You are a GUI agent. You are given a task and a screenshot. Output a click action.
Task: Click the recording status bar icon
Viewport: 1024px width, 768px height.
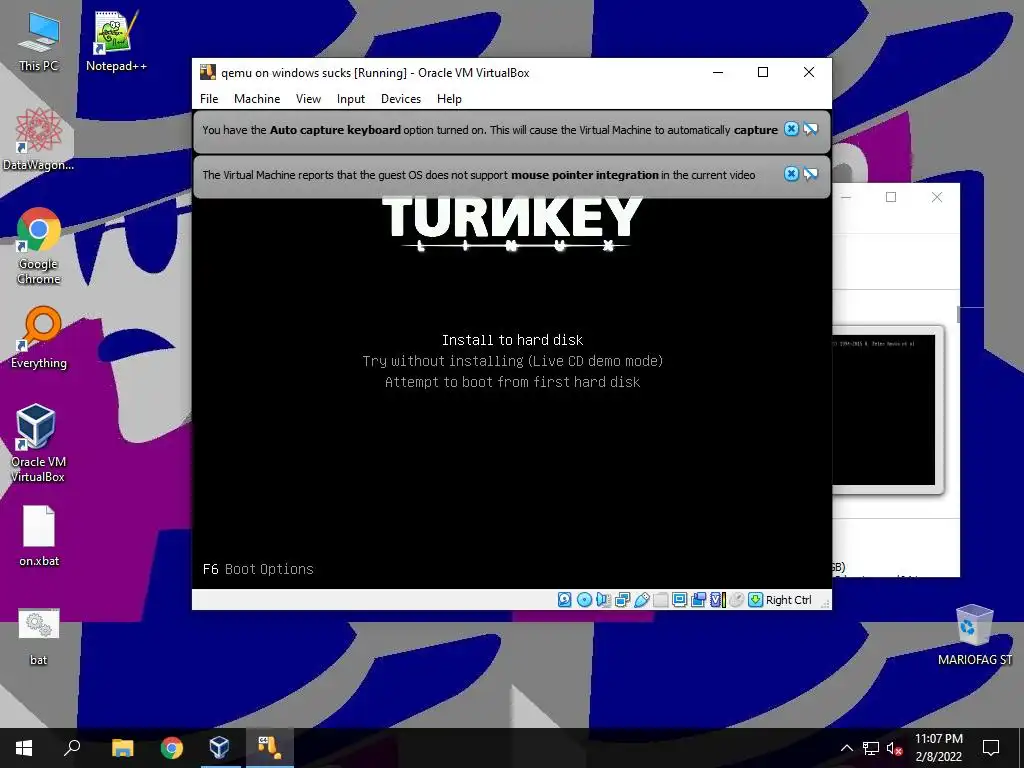coord(698,600)
